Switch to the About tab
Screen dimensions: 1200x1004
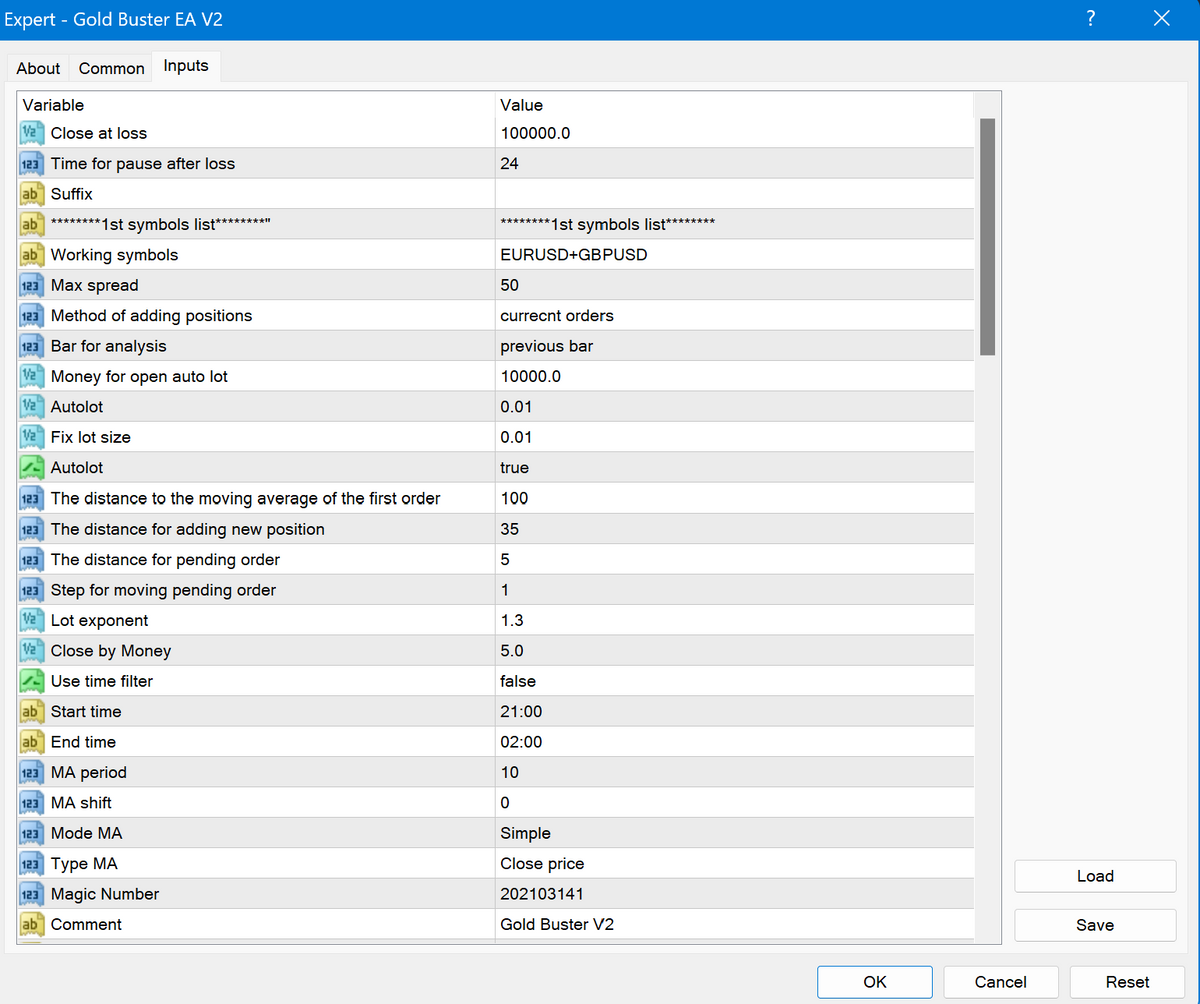tap(38, 68)
